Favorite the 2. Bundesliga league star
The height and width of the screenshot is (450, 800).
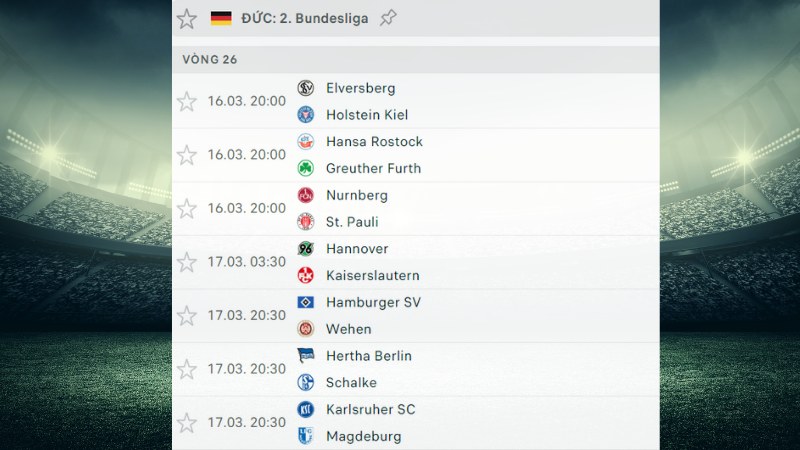[187, 19]
